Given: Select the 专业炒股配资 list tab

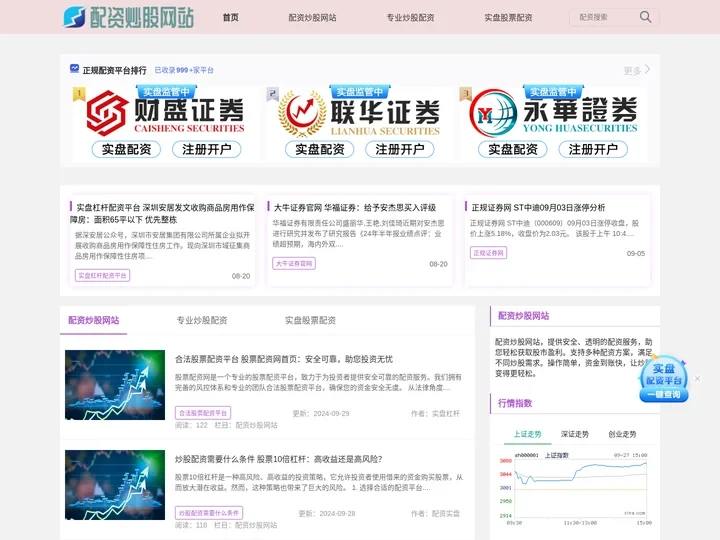Looking at the screenshot, I should [x=202, y=320].
